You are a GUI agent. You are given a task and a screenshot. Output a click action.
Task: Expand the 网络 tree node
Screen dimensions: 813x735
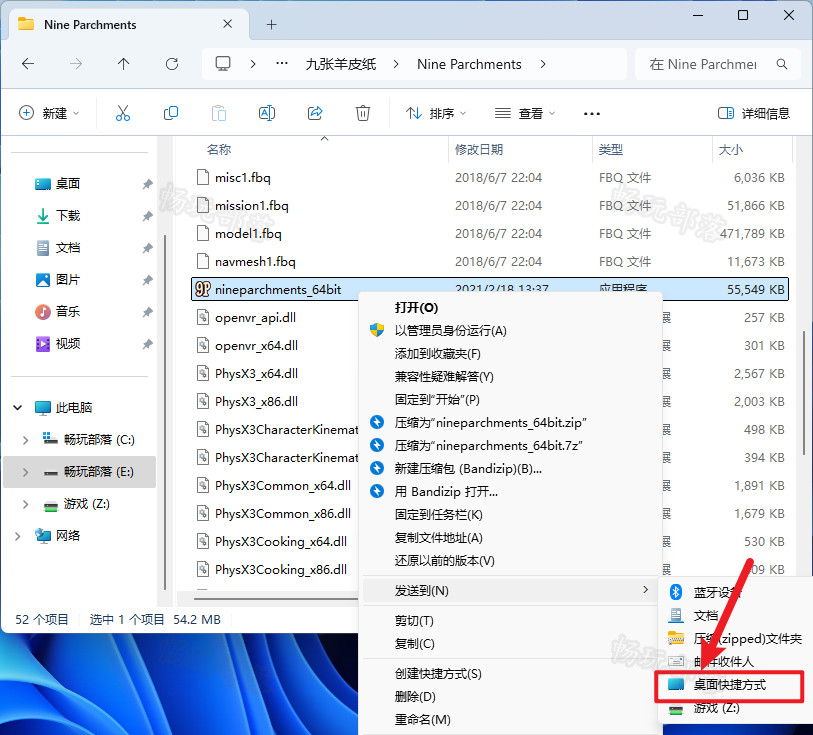tap(18, 536)
